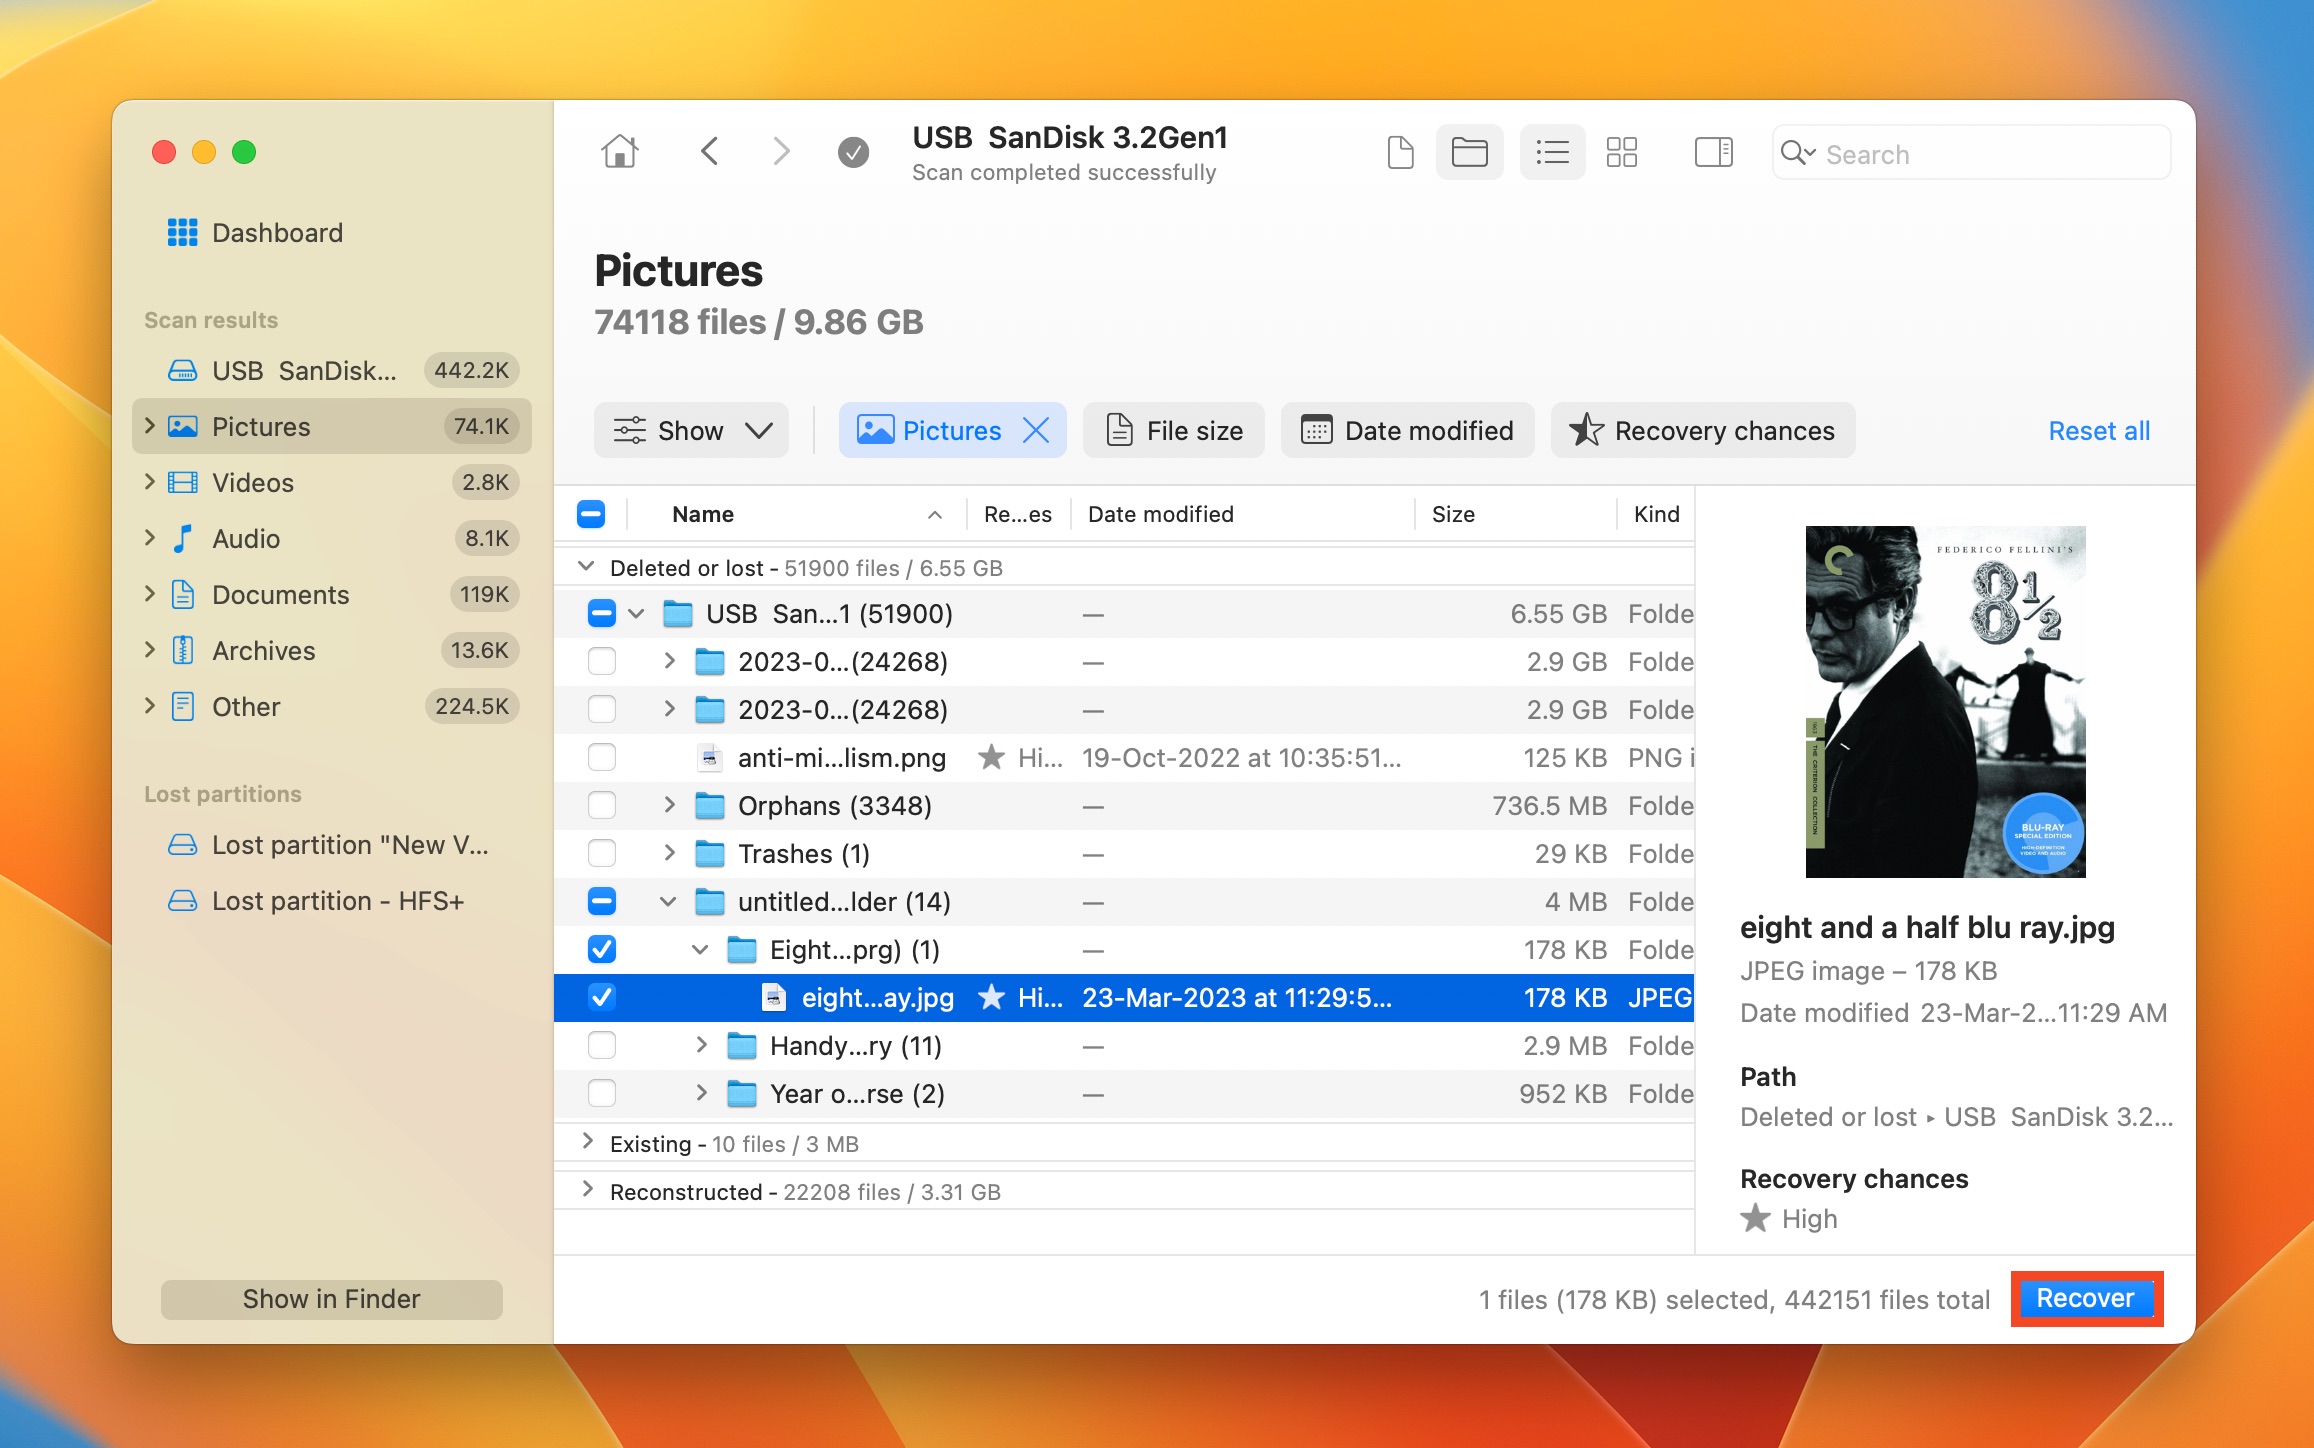Expand the Reconstructed files section
This screenshot has width=2314, height=1448.
(x=586, y=1189)
